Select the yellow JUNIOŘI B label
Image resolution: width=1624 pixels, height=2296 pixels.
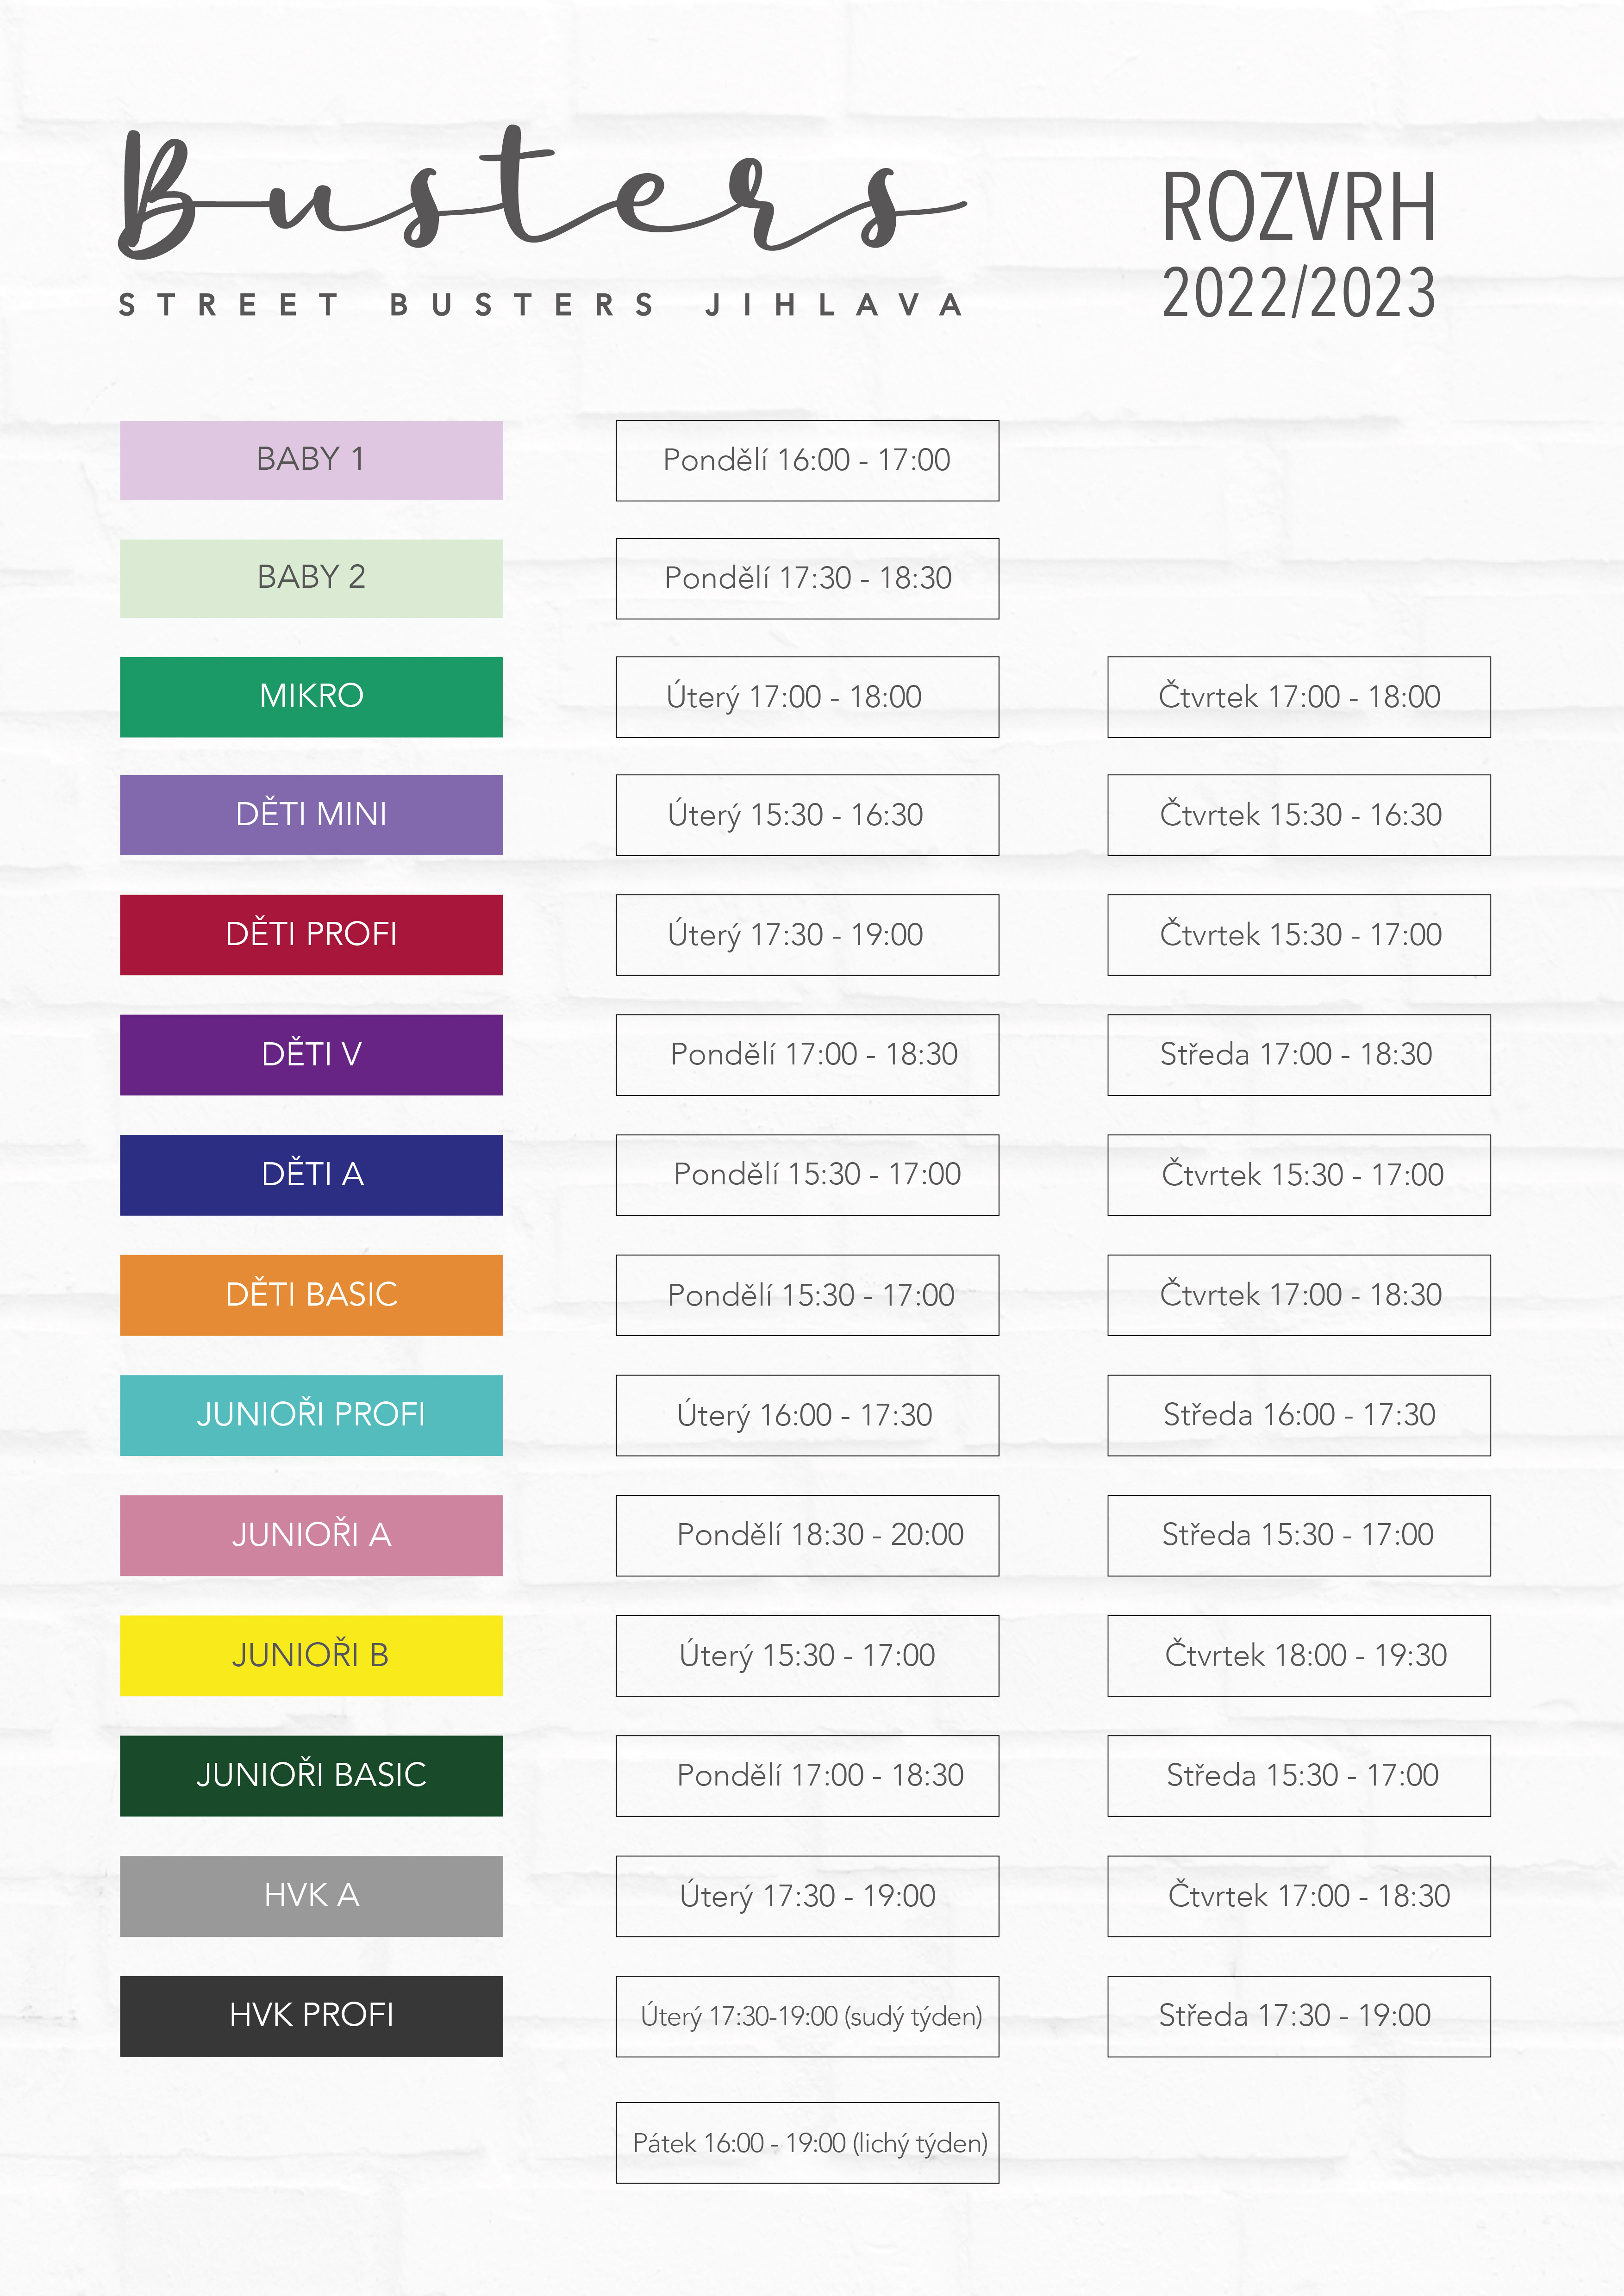(x=311, y=1656)
